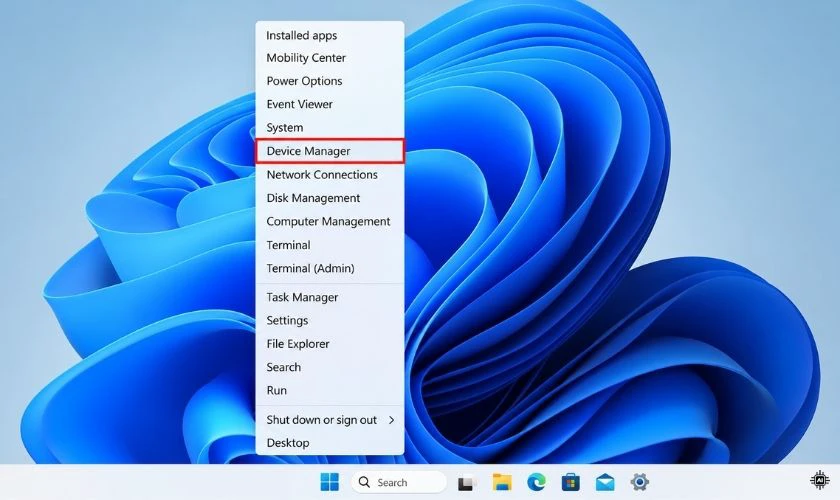Open Task View from taskbar
The width and height of the screenshot is (840, 500).
click(x=467, y=482)
